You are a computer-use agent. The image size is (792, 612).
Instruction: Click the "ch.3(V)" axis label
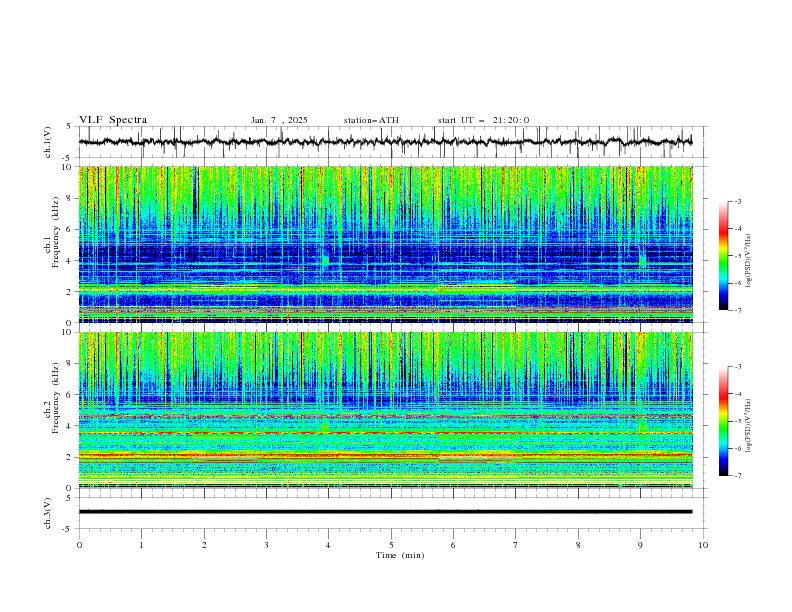tap(48, 513)
